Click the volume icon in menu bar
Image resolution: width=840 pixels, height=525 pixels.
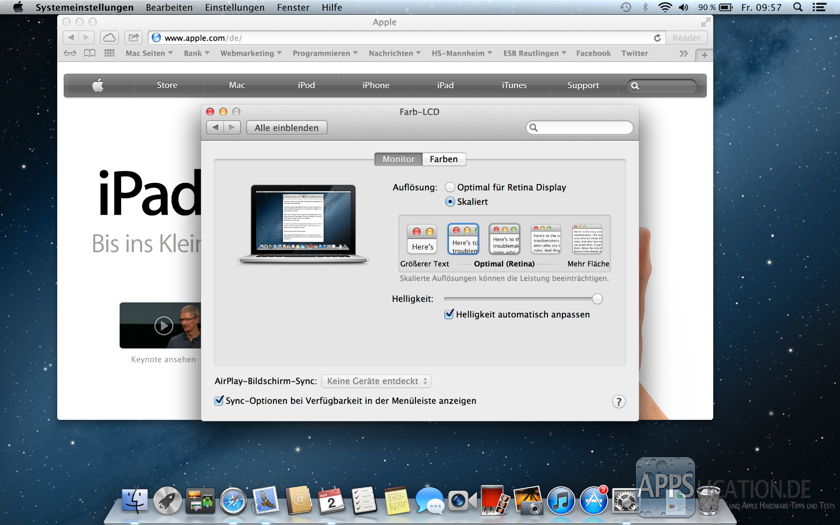(684, 7)
